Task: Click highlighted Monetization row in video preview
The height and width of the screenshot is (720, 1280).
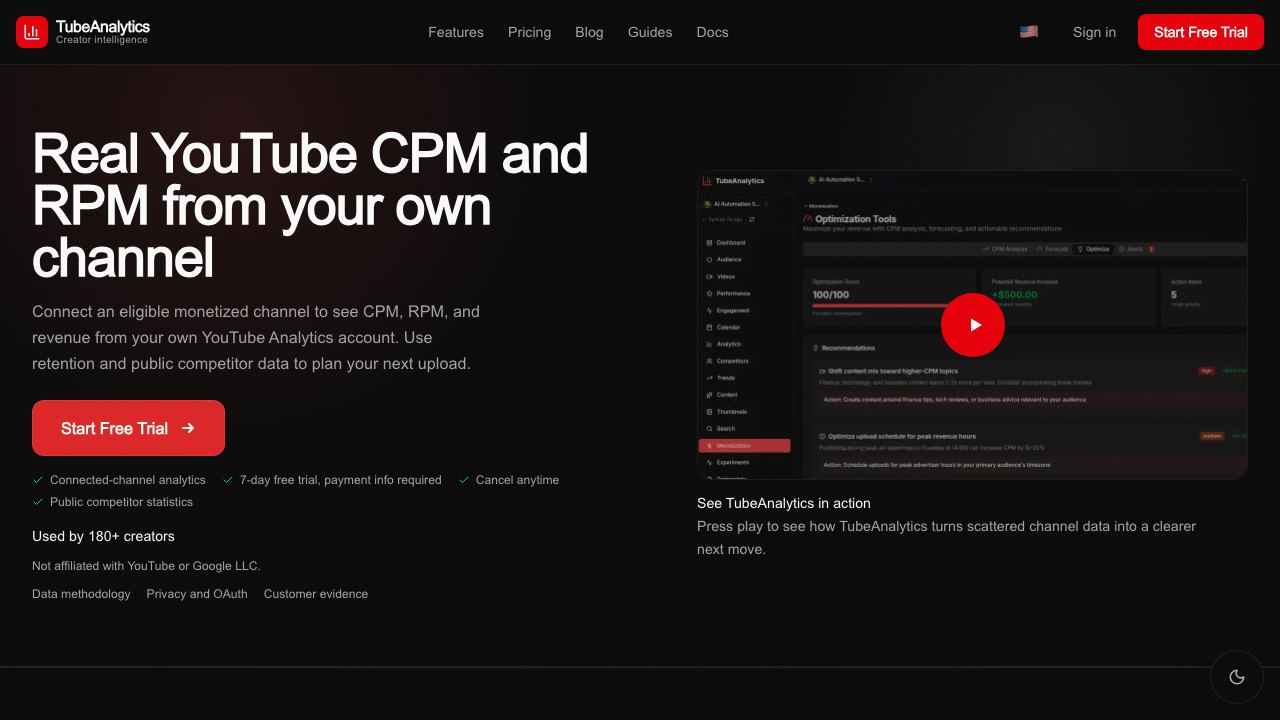Action: (x=745, y=446)
